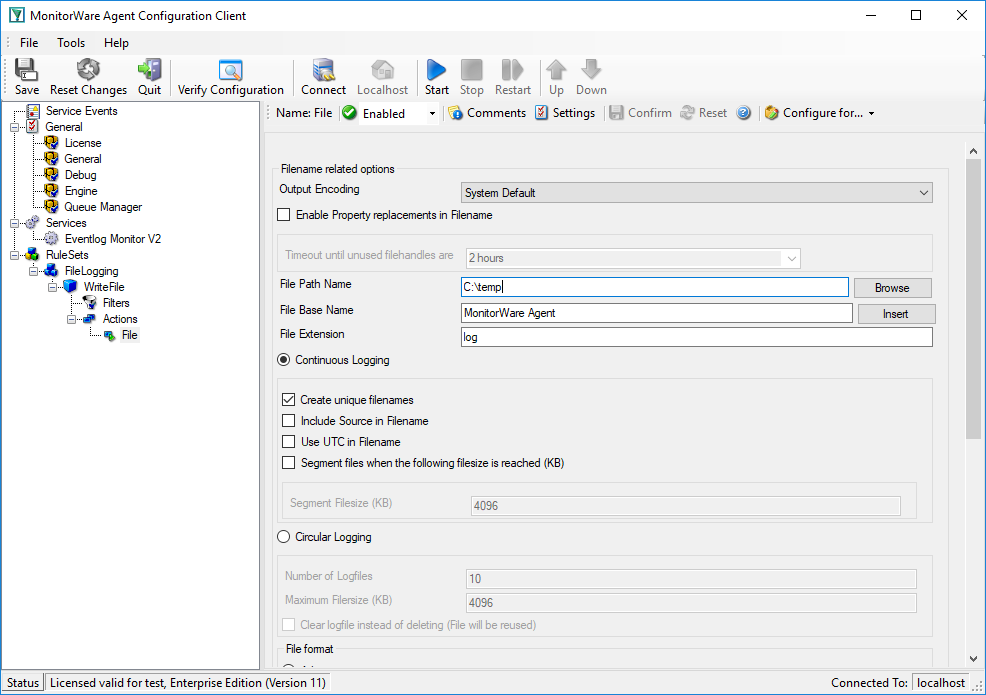
Task: Open the Help menu
Action: [x=116, y=43]
